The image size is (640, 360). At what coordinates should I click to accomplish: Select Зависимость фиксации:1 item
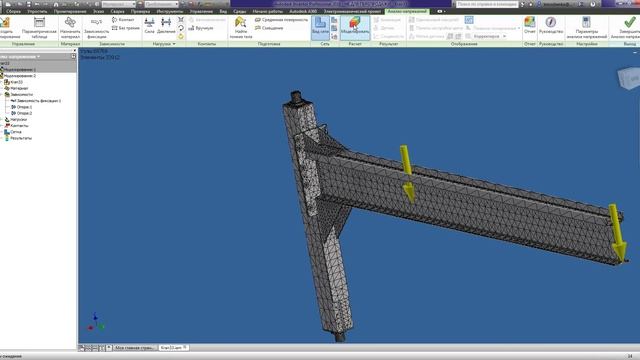tap(36, 101)
